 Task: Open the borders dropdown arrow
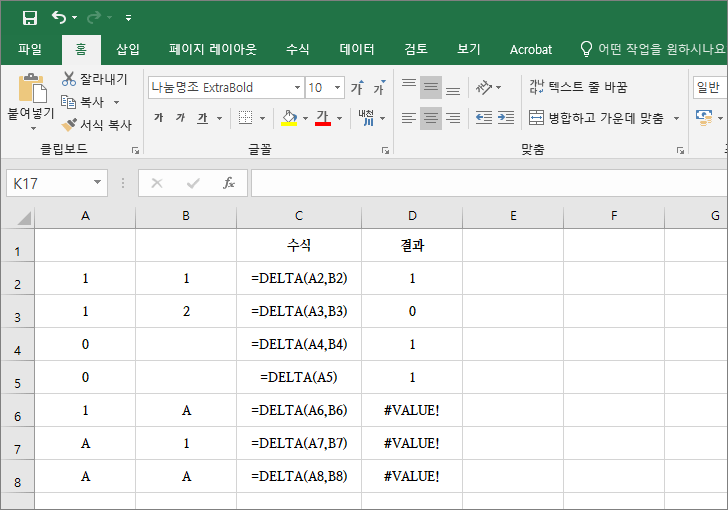coord(262,118)
